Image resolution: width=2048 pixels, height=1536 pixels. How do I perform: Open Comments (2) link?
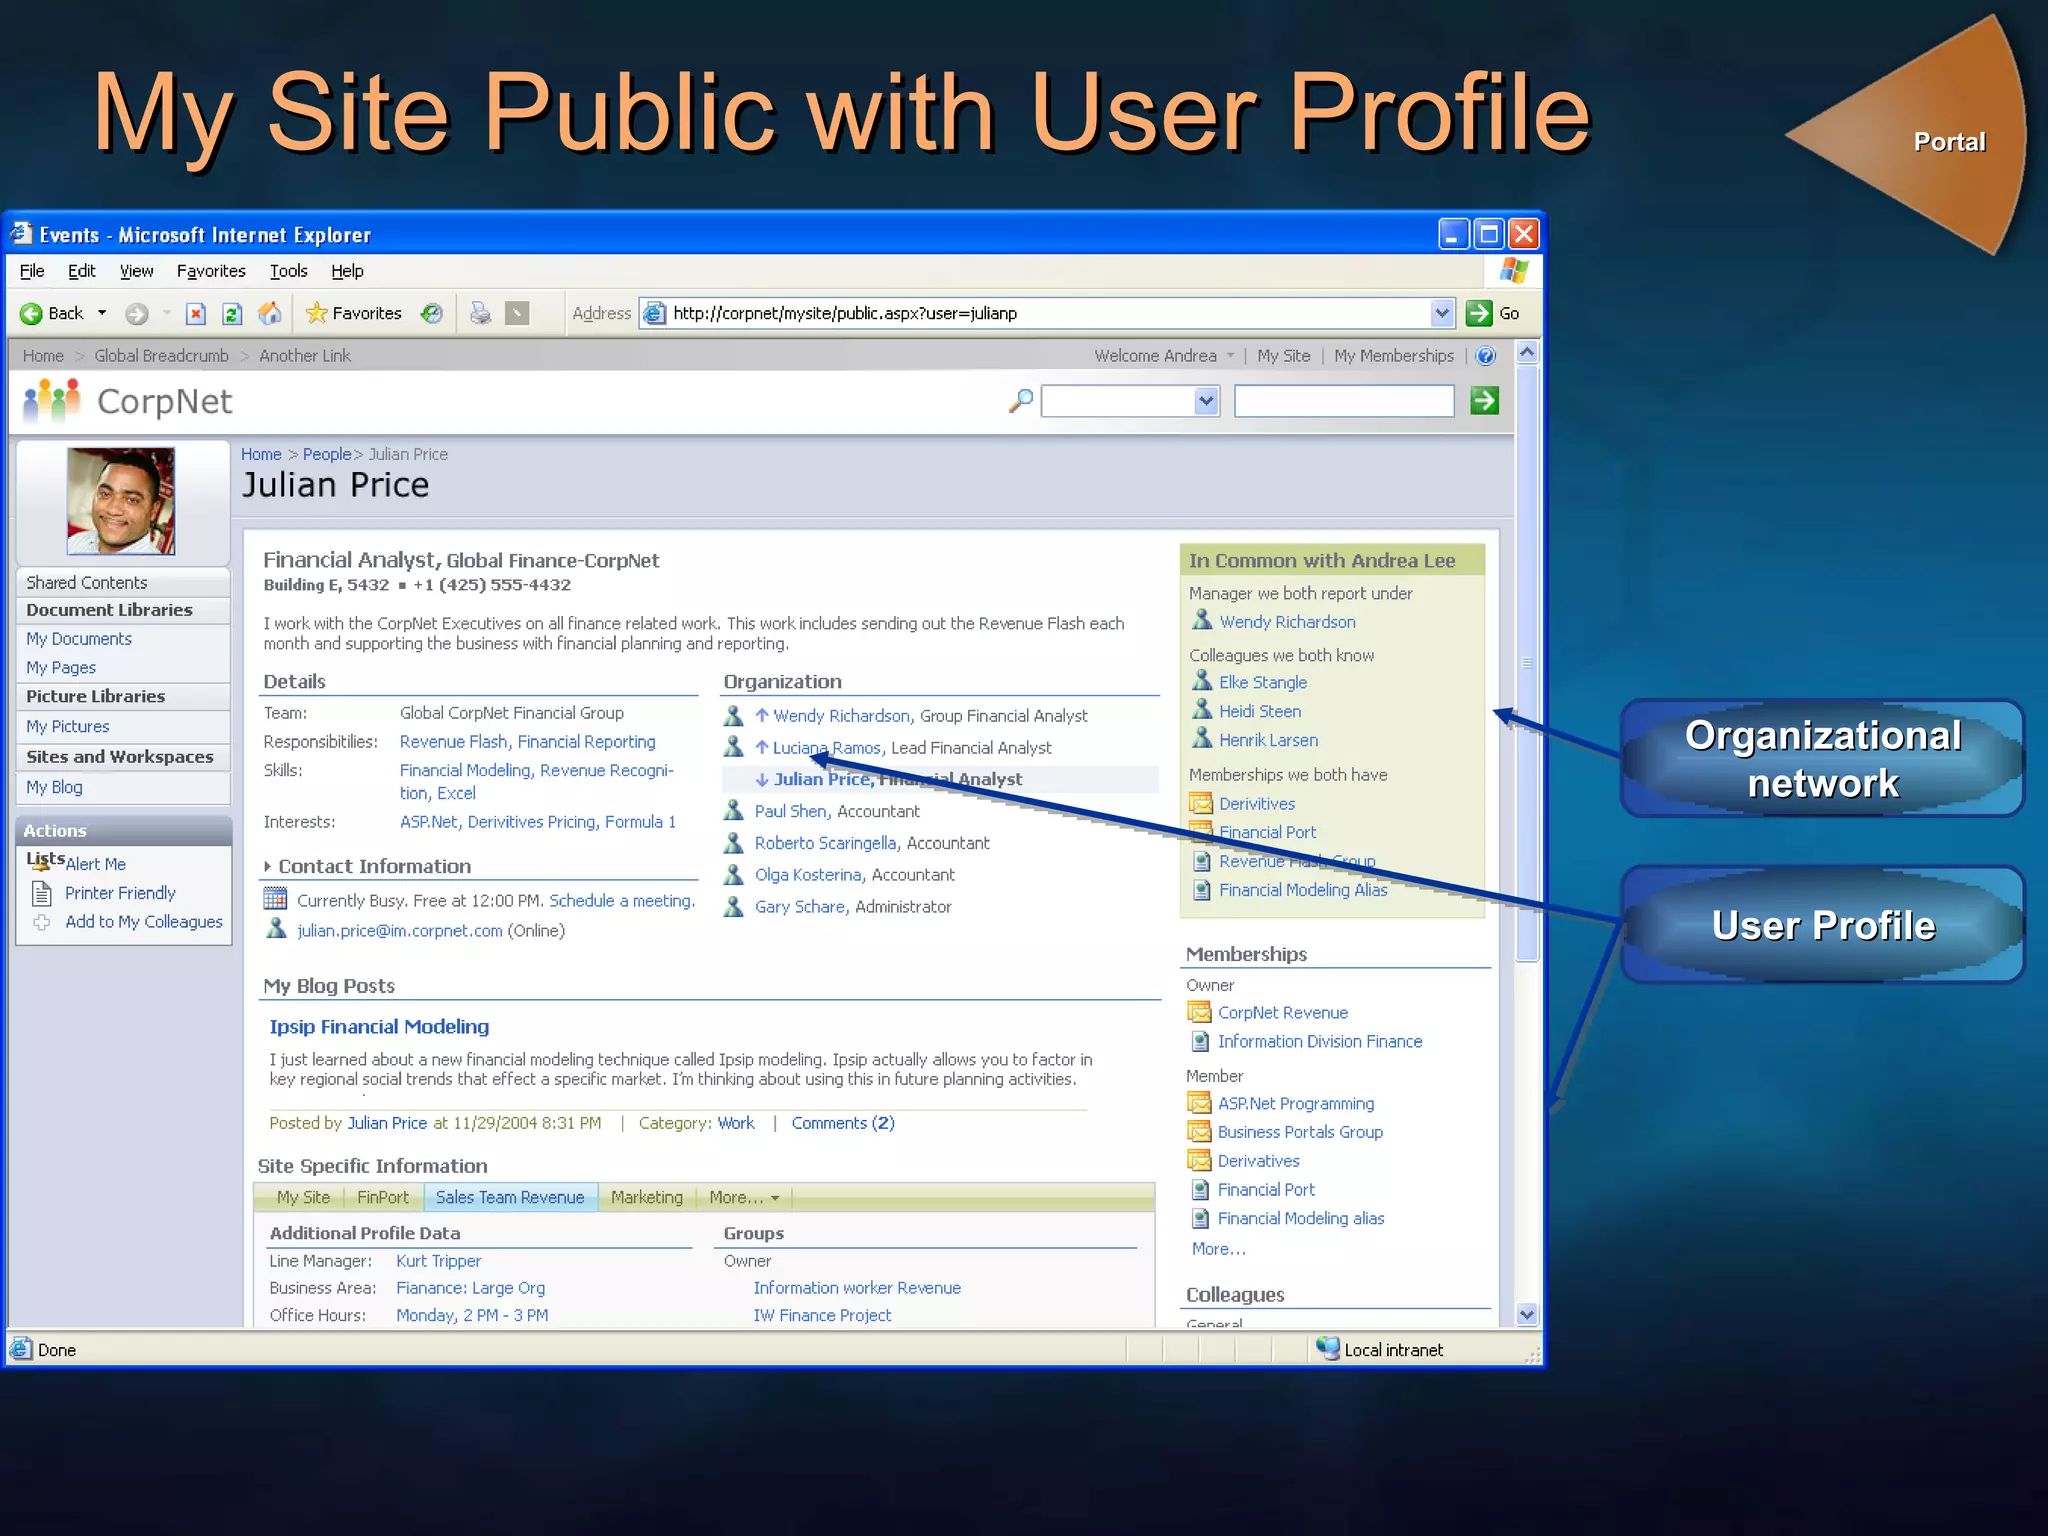(843, 1123)
